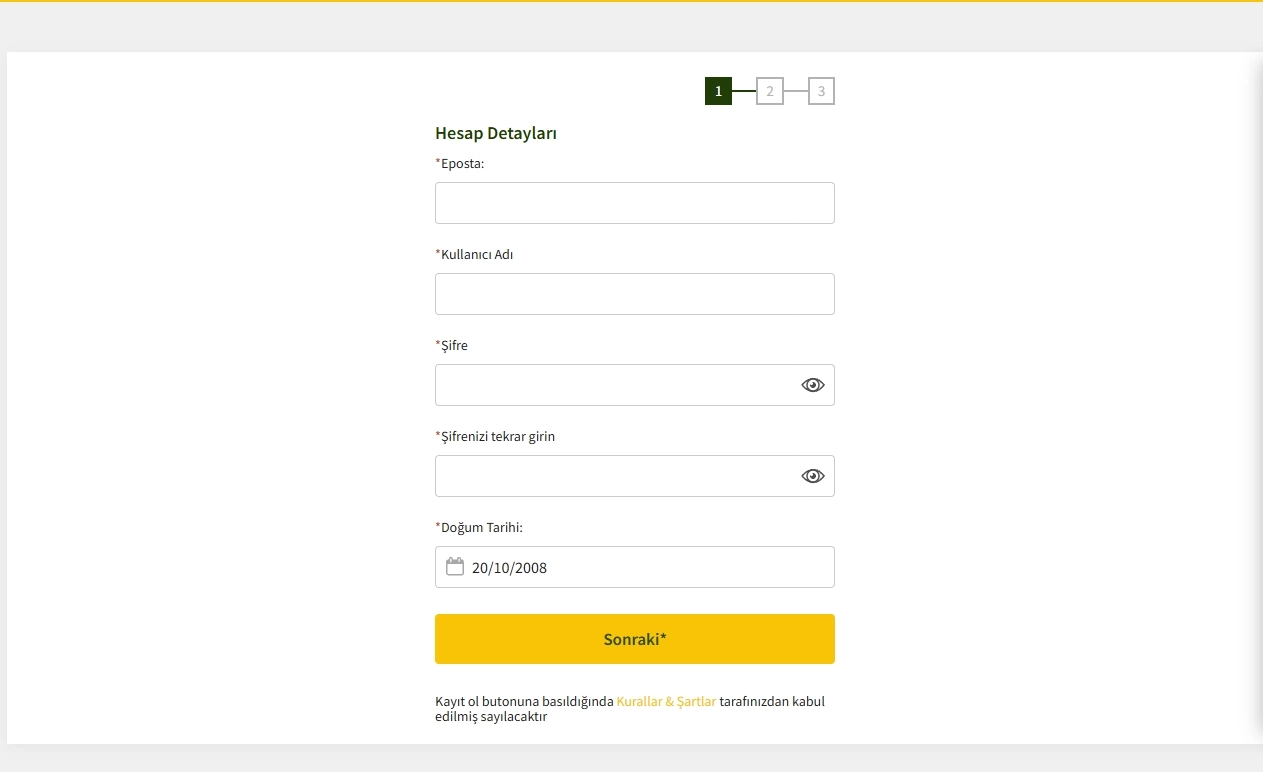Image resolution: width=1263 pixels, height=772 pixels.
Task: Click the Şifrenizi tekrar girin label
Action: (495, 436)
